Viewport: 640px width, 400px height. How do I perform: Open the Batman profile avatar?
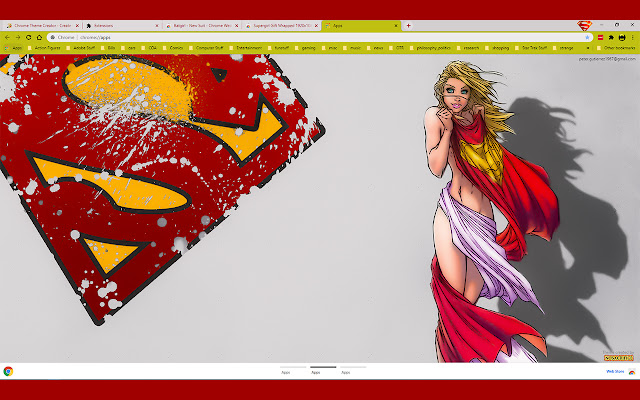(x=622, y=37)
